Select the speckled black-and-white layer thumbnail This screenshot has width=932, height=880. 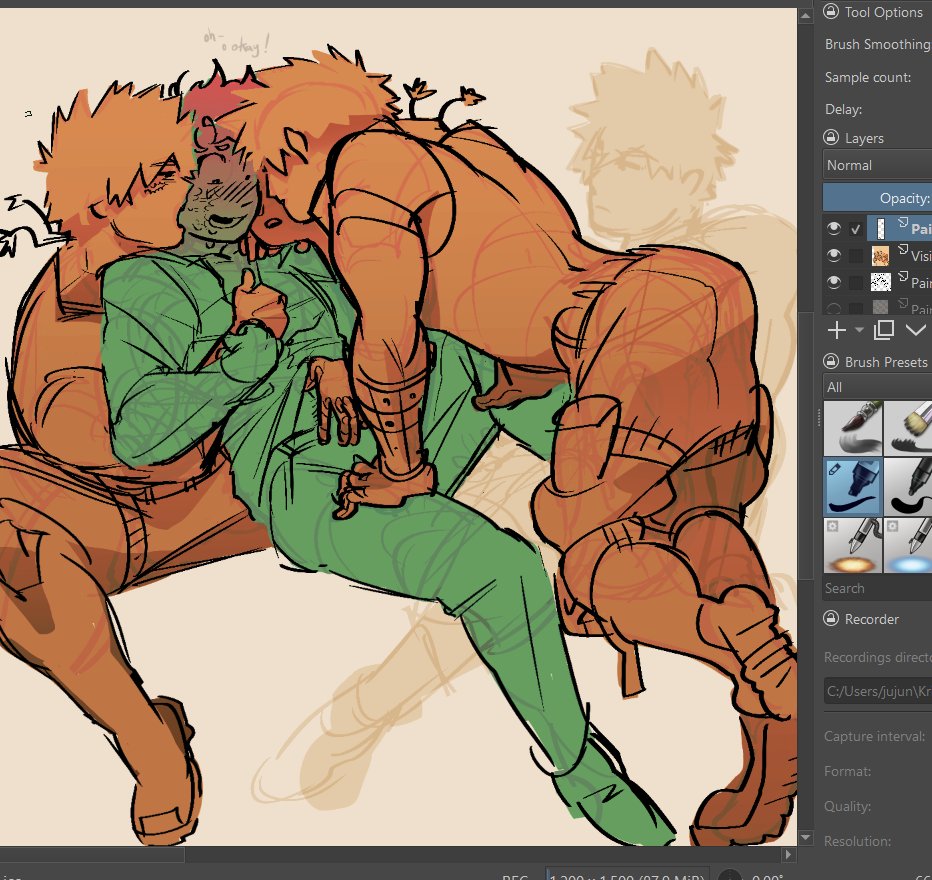pyautogui.click(x=880, y=282)
